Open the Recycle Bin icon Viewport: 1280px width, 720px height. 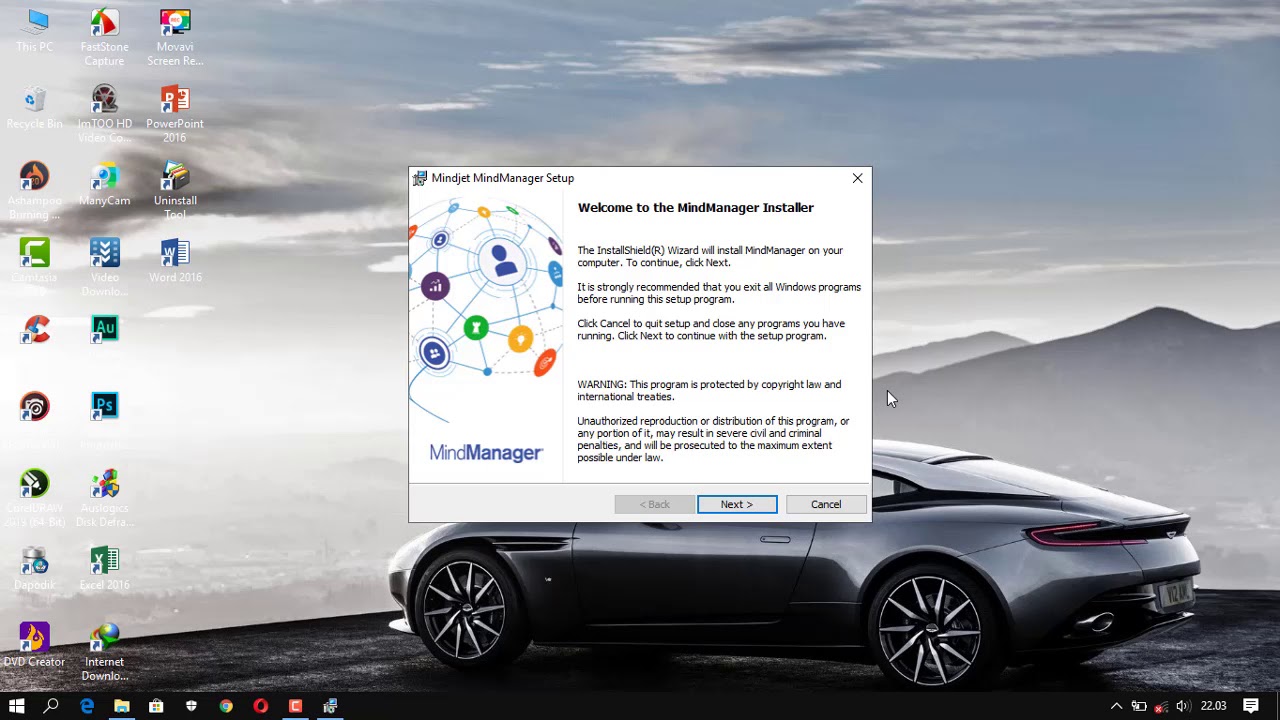tap(34, 108)
